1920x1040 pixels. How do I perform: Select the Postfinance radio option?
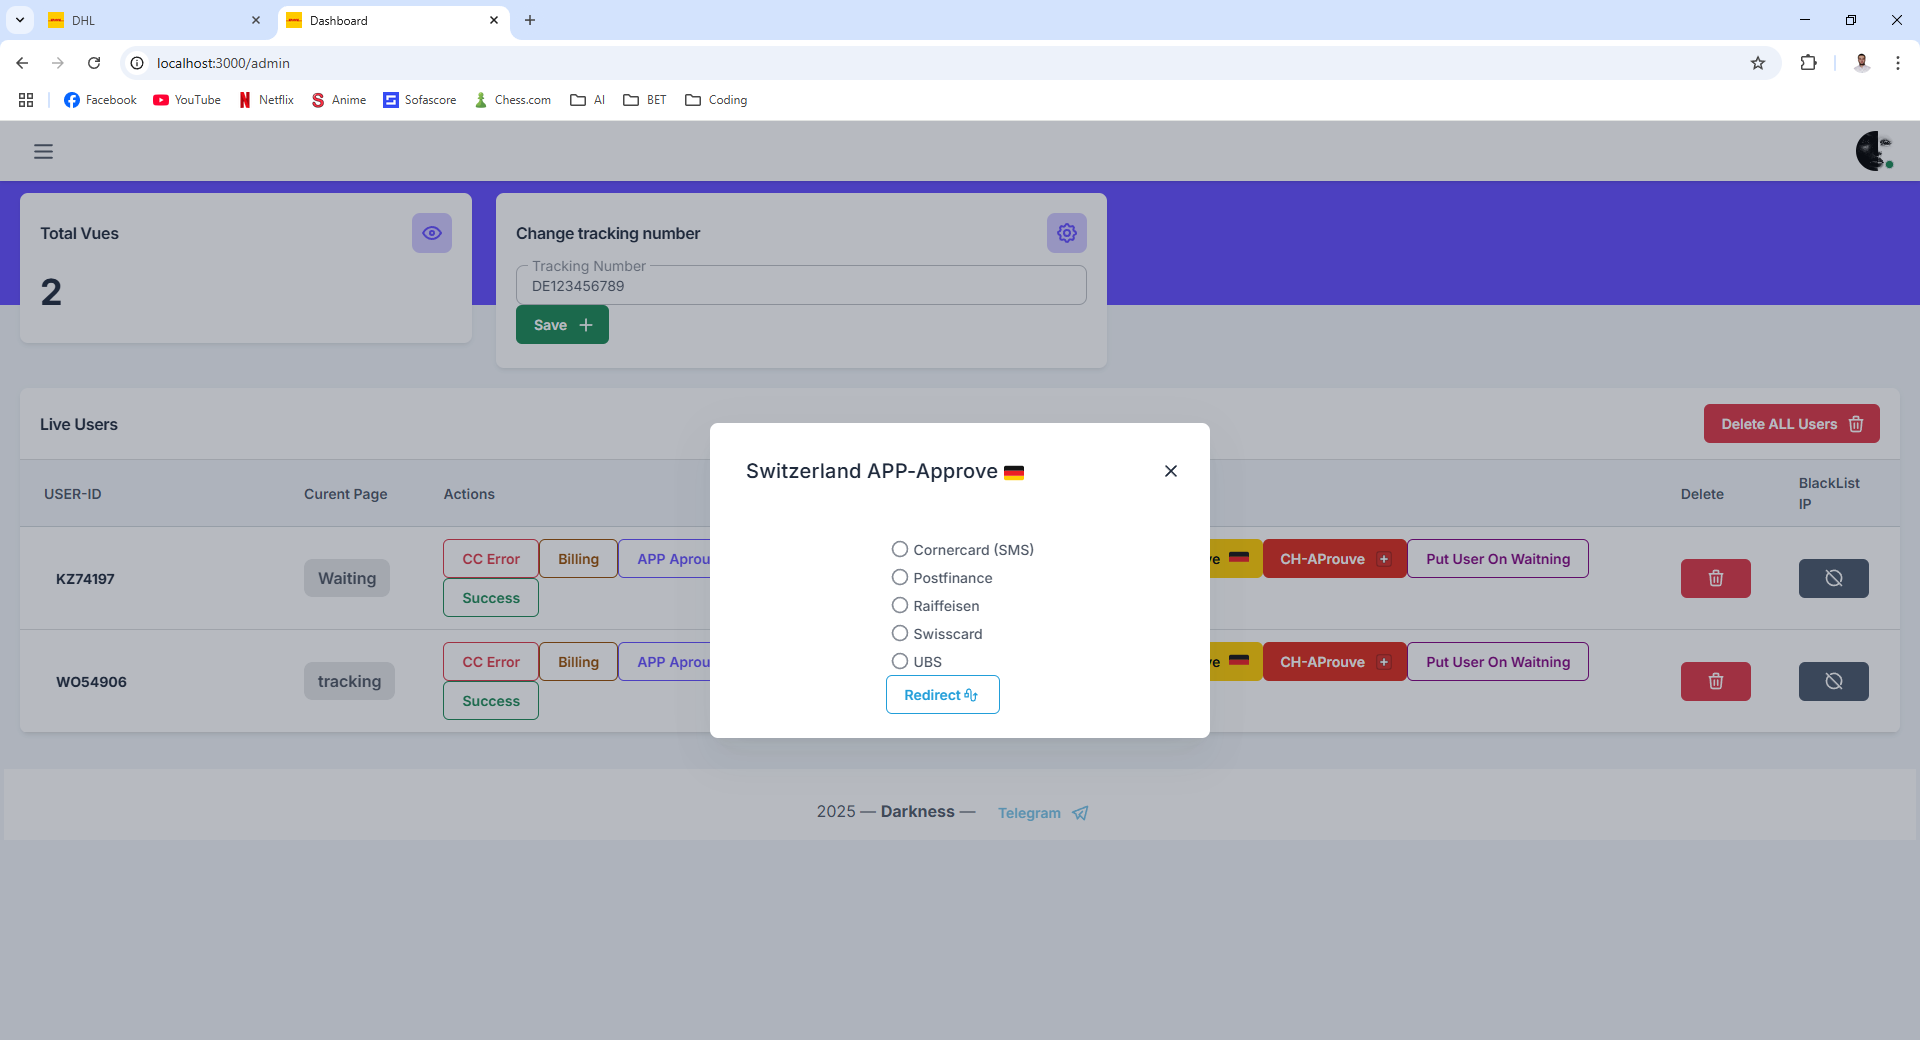(x=900, y=577)
